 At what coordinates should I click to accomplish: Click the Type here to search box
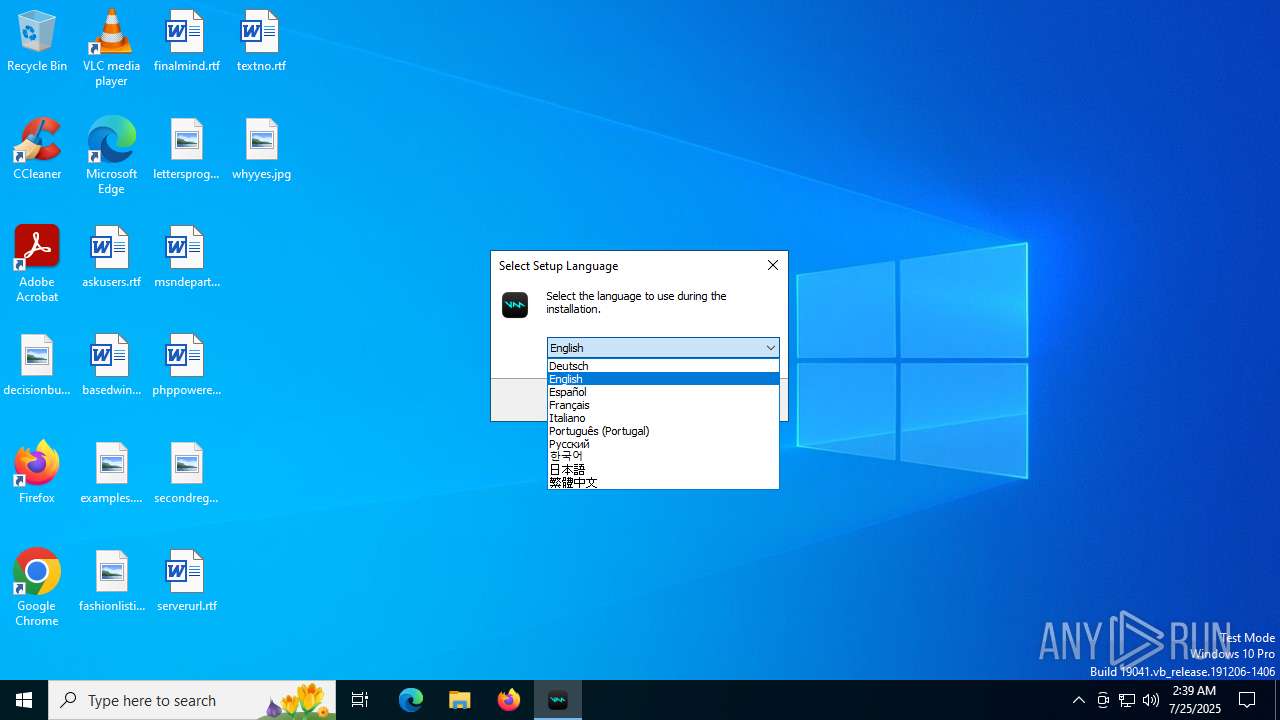coord(192,700)
